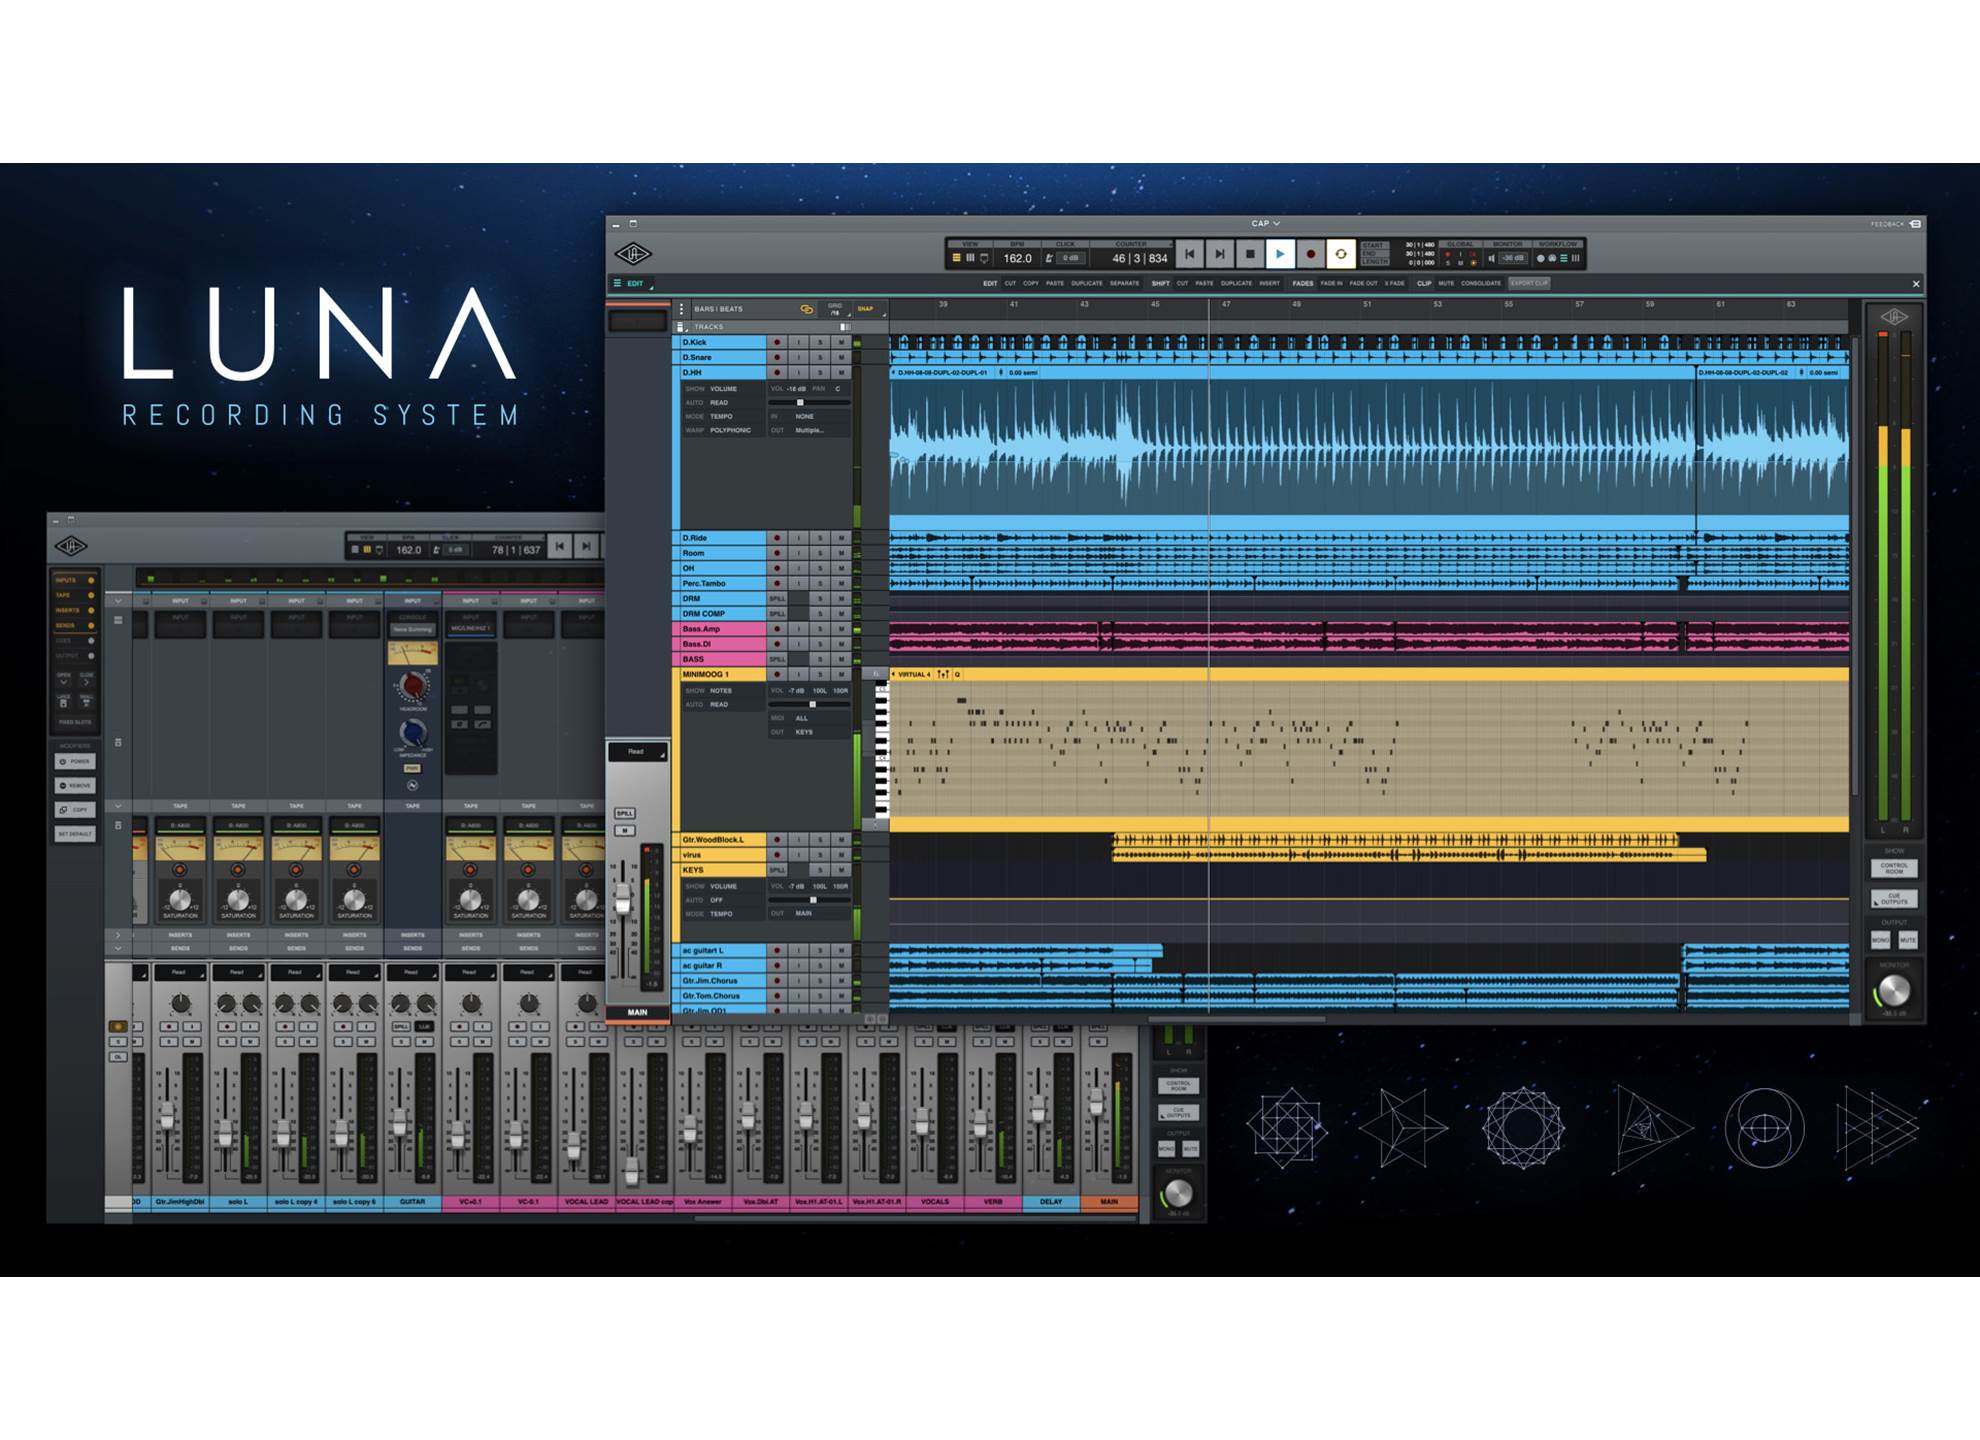Viewport: 1980px width, 1440px height.
Task: Click the link icon beside Bars | Beats
Action: click(806, 310)
